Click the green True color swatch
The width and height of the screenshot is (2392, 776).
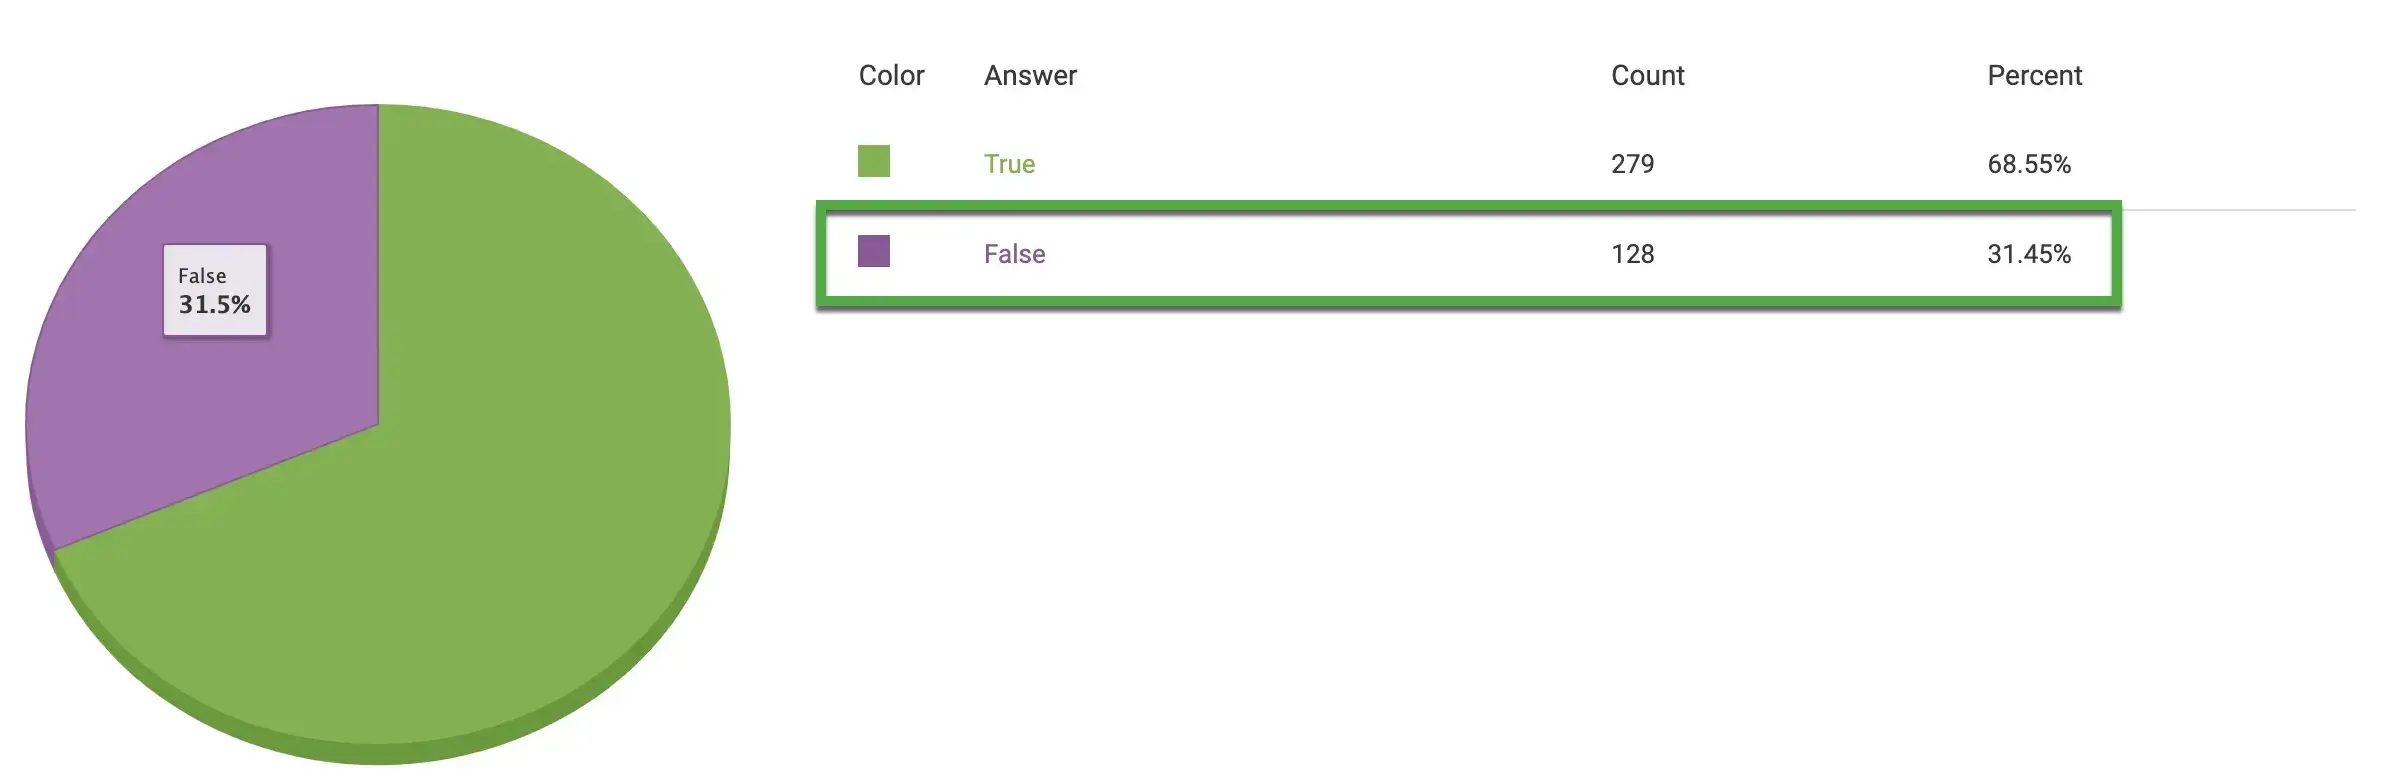[x=873, y=161]
